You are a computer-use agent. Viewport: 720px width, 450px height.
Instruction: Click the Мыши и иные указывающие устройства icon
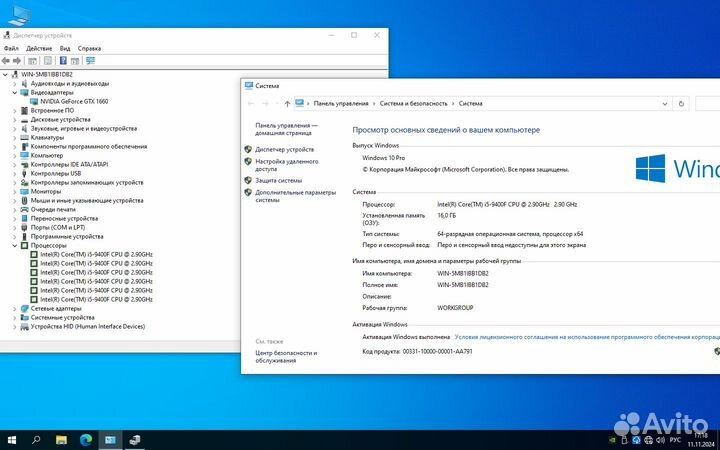[24, 201]
